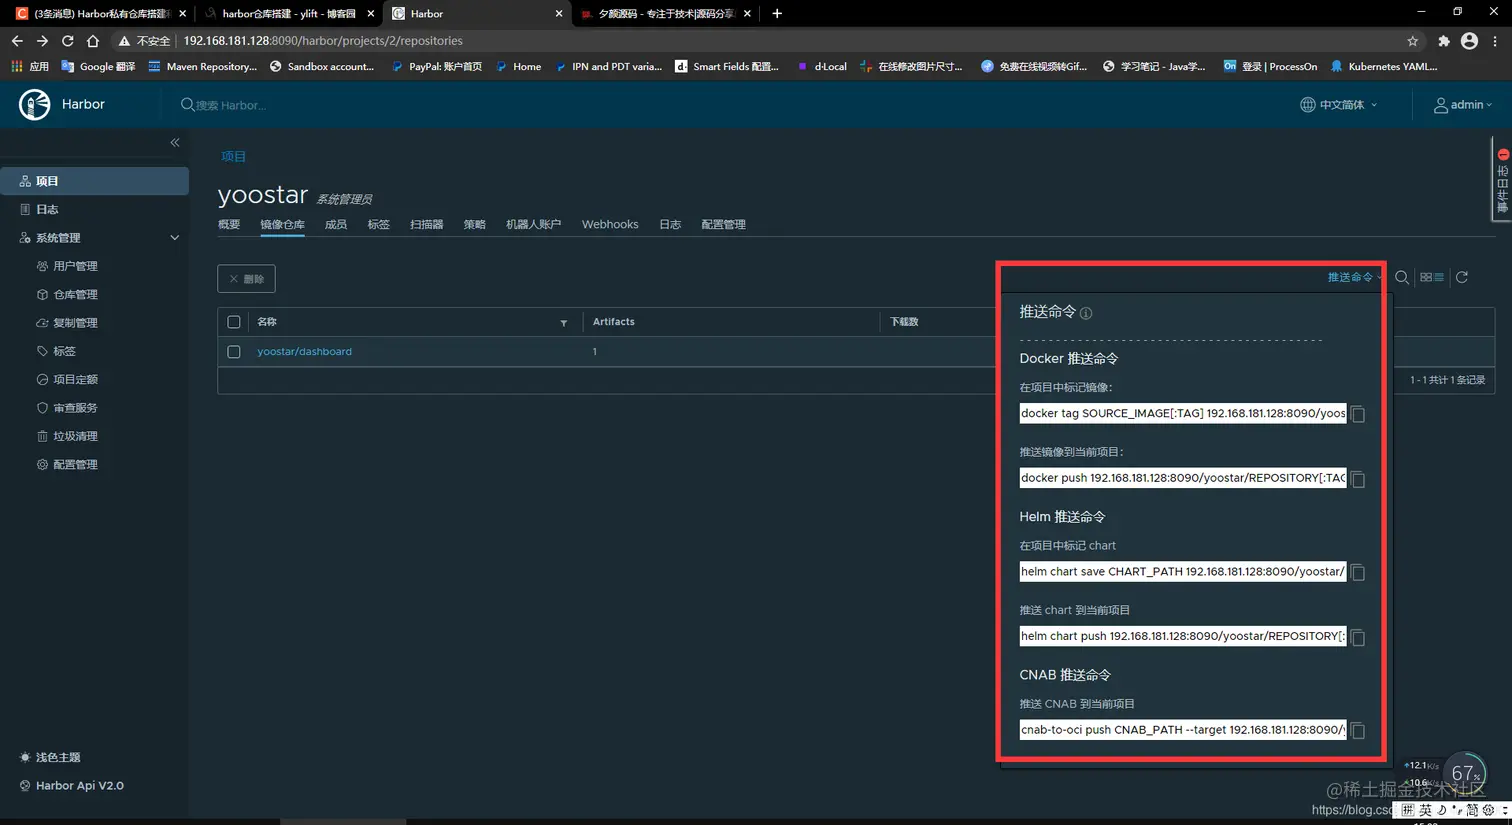Open the Kubernetes YAML bookmark
The height and width of the screenshot is (825, 1512).
coord(1384,66)
